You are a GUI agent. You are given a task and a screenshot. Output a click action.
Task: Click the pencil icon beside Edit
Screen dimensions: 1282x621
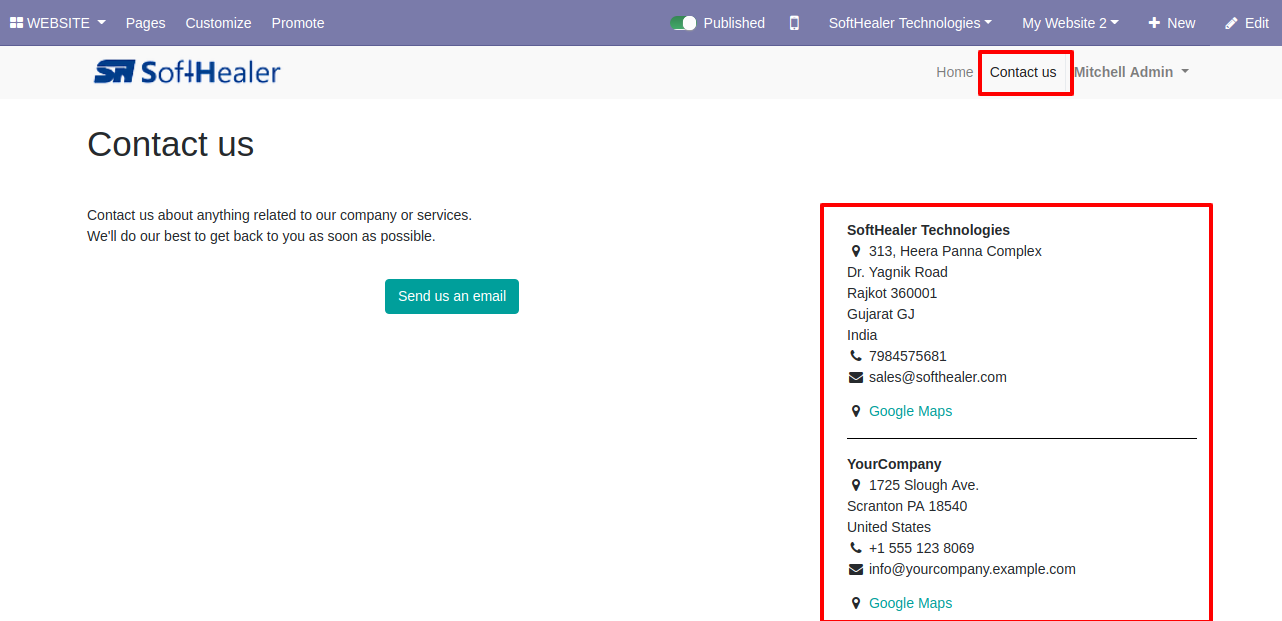(x=1231, y=23)
